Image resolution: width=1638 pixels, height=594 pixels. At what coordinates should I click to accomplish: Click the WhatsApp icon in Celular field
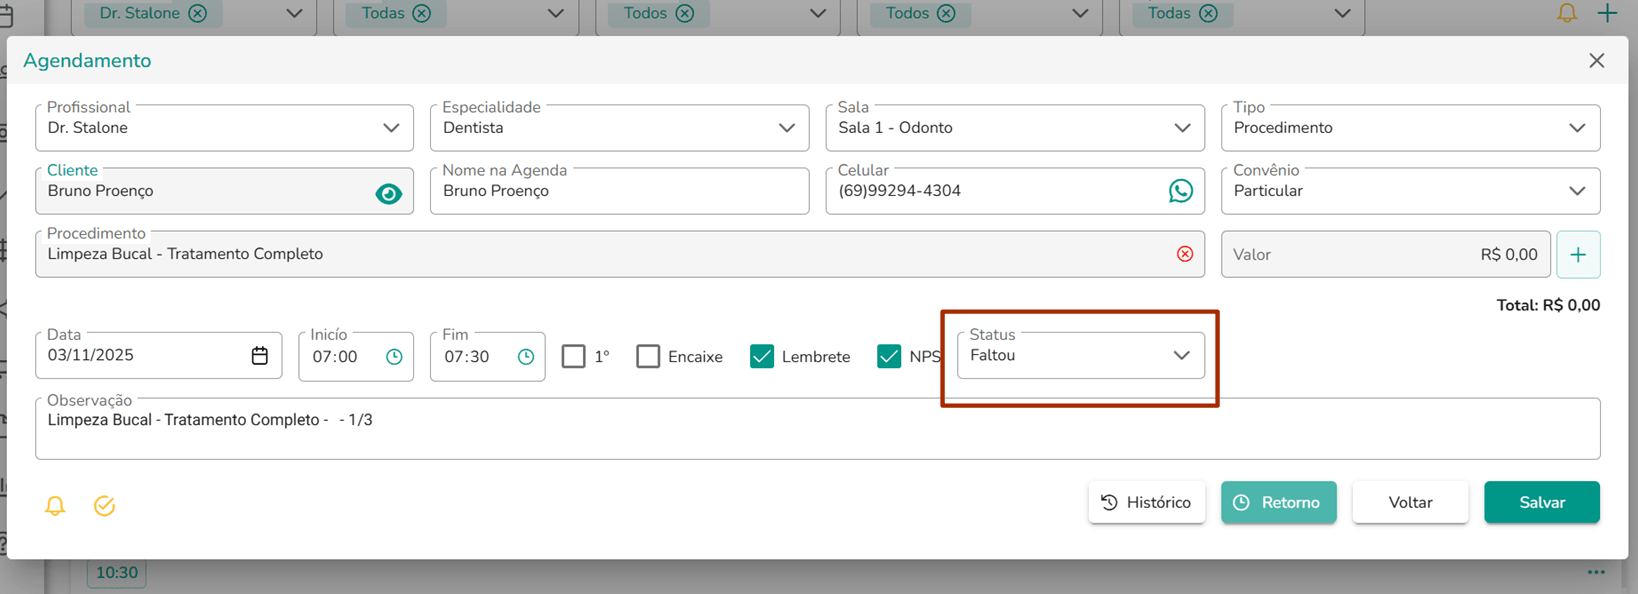[1181, 191]
